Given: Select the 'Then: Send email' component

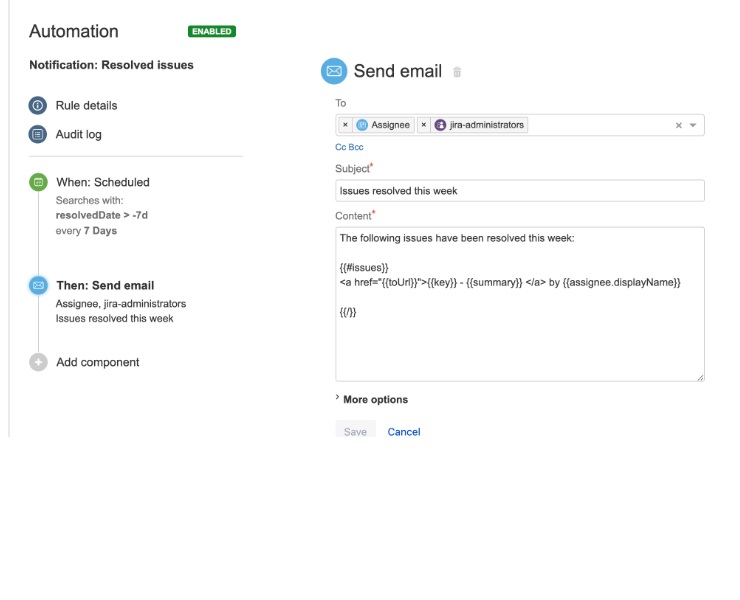Looking at the screenshot, I should coord(105,286).
